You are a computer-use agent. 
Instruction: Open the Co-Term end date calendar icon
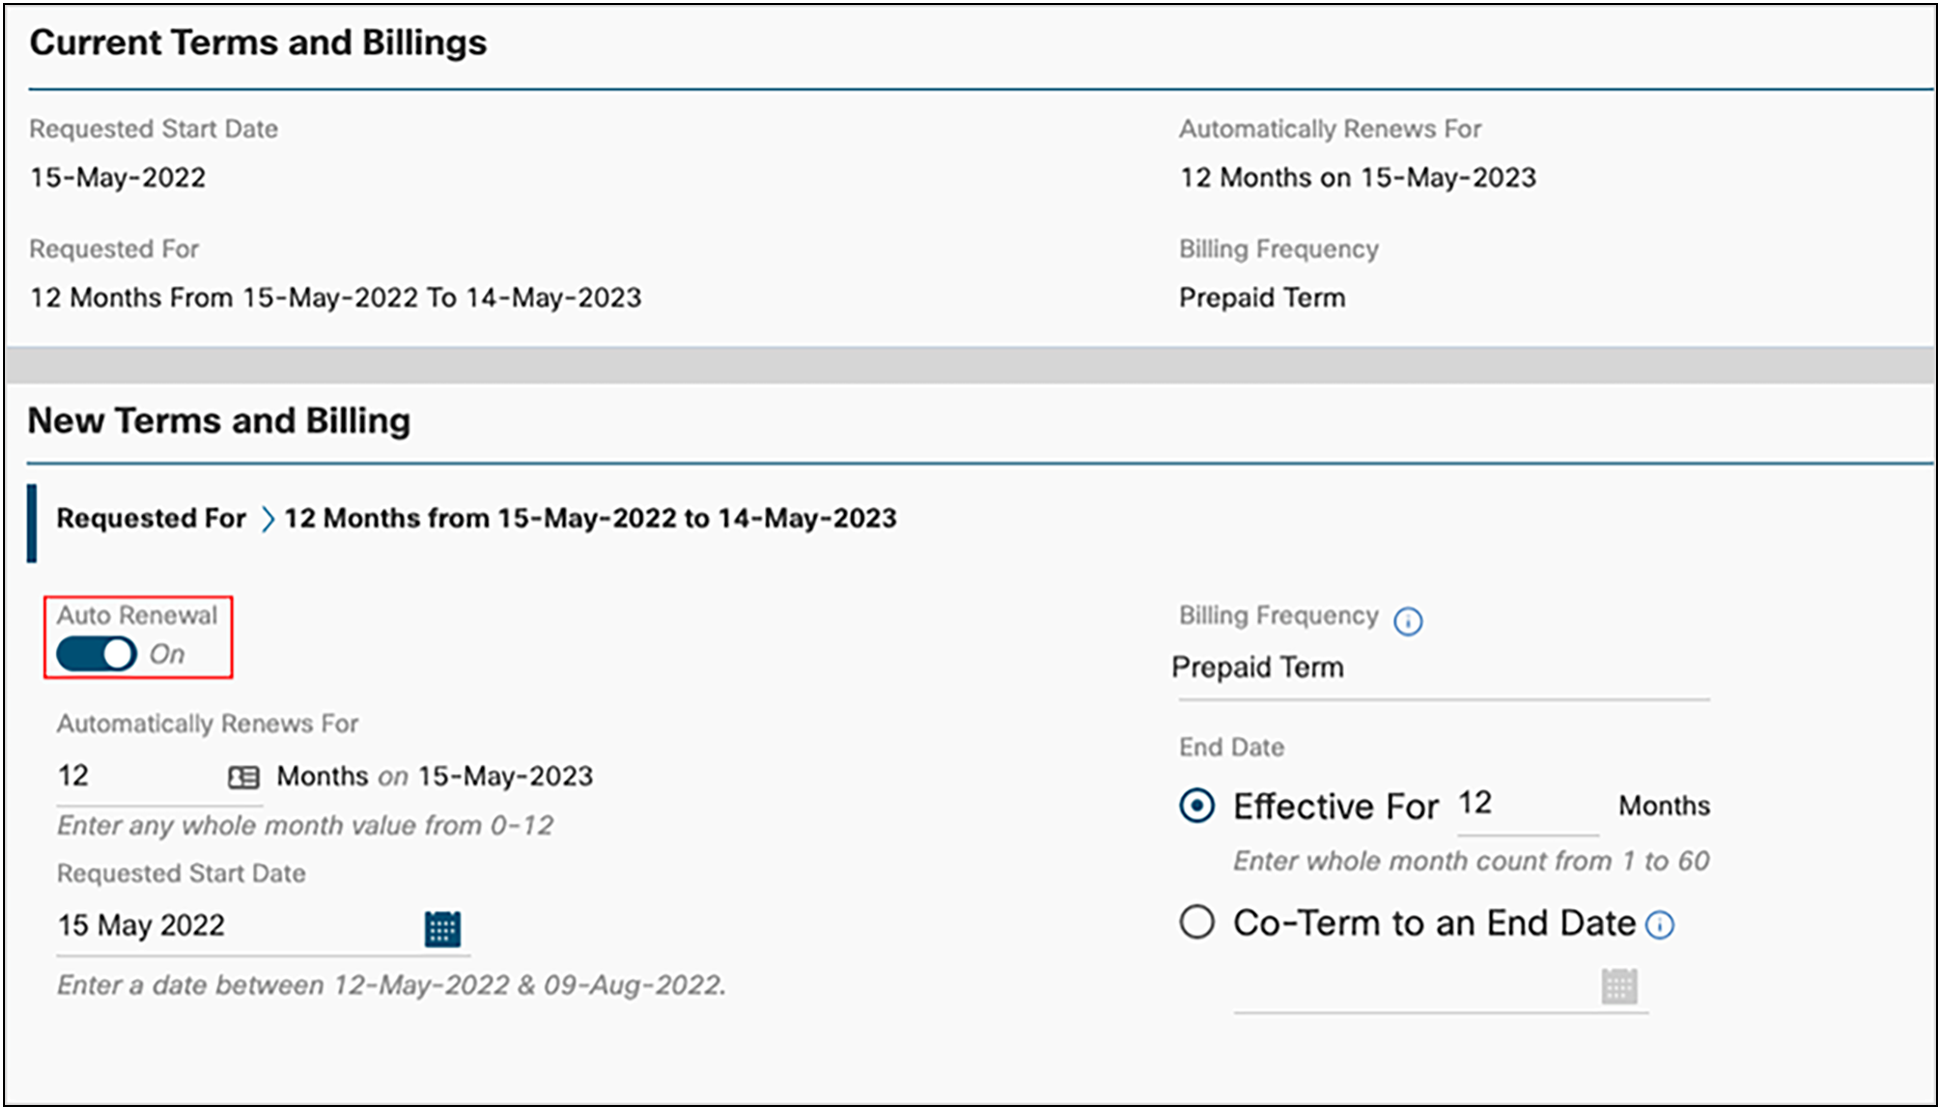(1619, 987)
